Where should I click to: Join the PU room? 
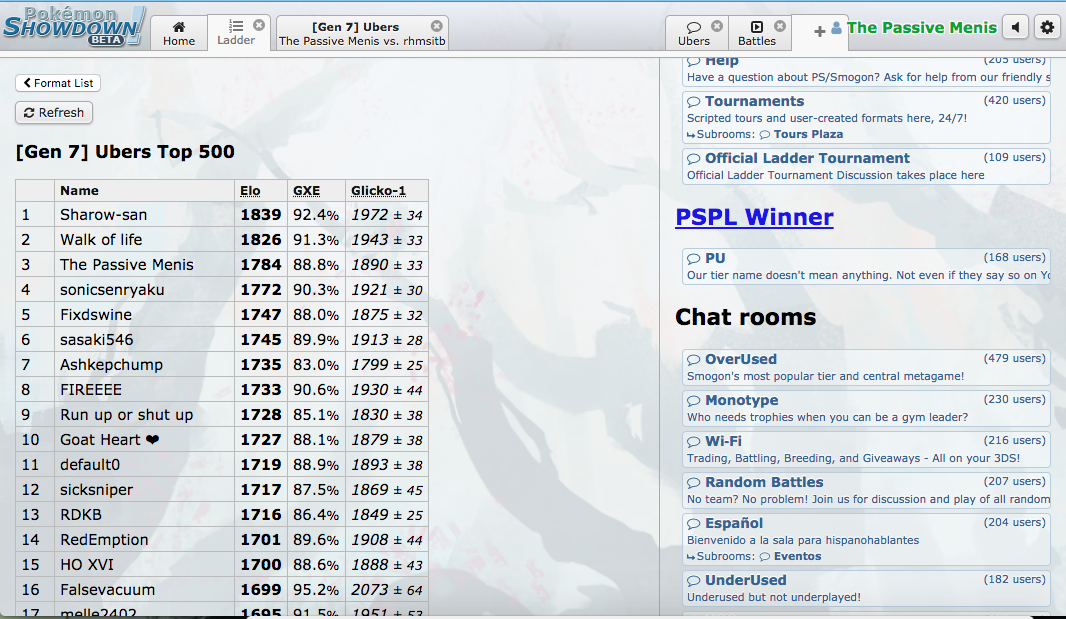coord(866,266)
